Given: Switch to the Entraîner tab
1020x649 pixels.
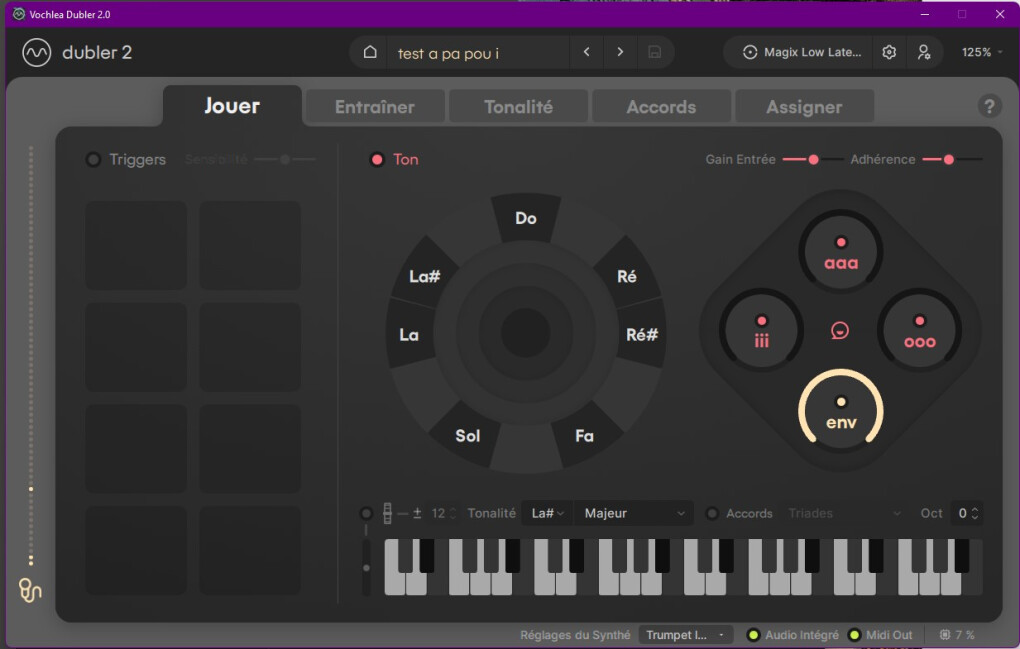Looking at the screenshot, I should point(374,107).
